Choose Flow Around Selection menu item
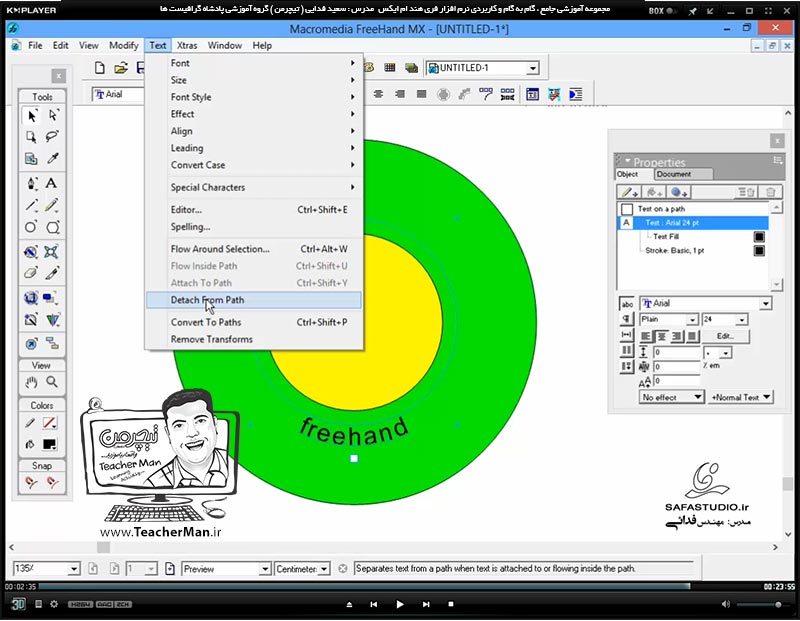 click(x=254, y=249)
